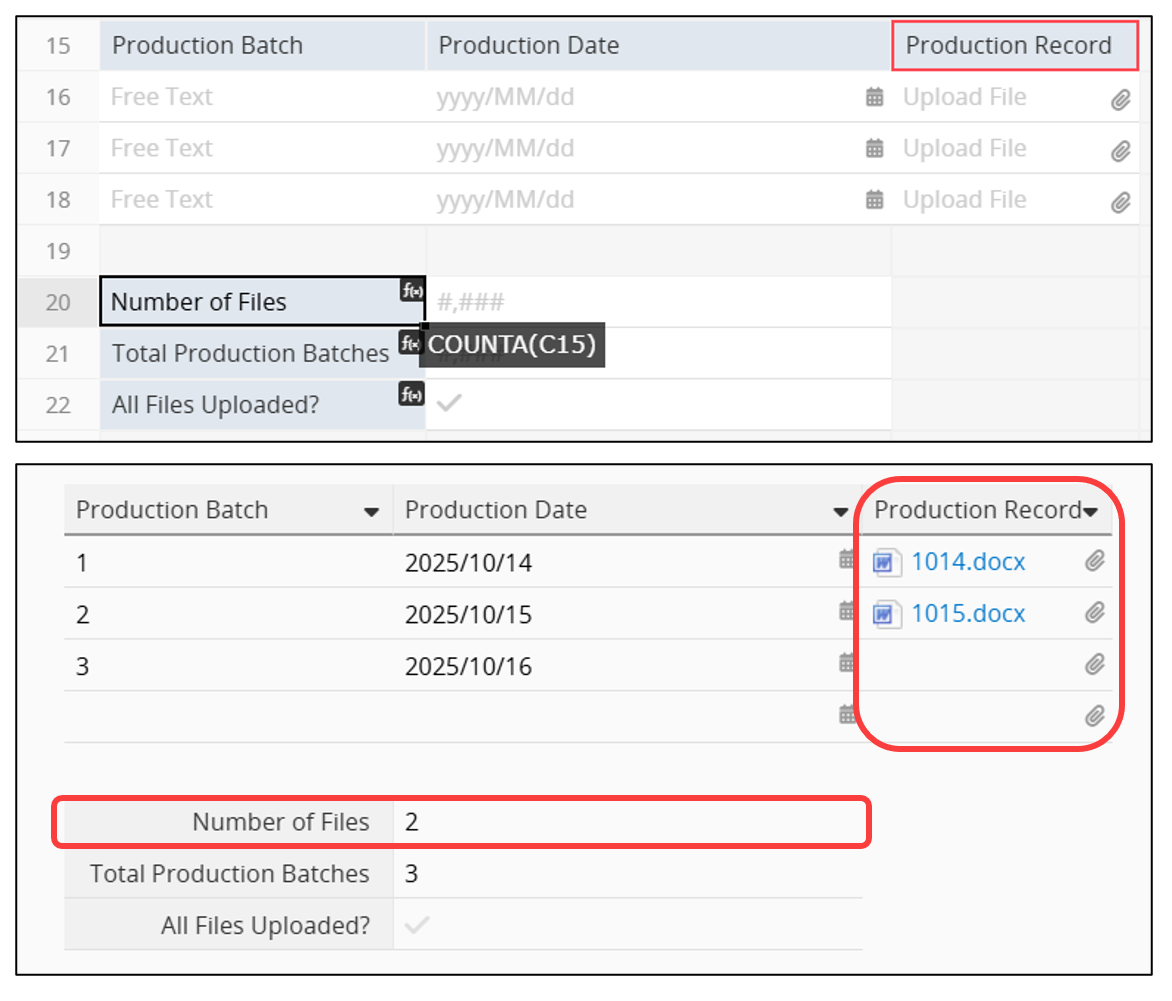Toggle All Files Uploaded checkmark in form view
Screen dimensions: 1172x1001
(x=417, y=925)
